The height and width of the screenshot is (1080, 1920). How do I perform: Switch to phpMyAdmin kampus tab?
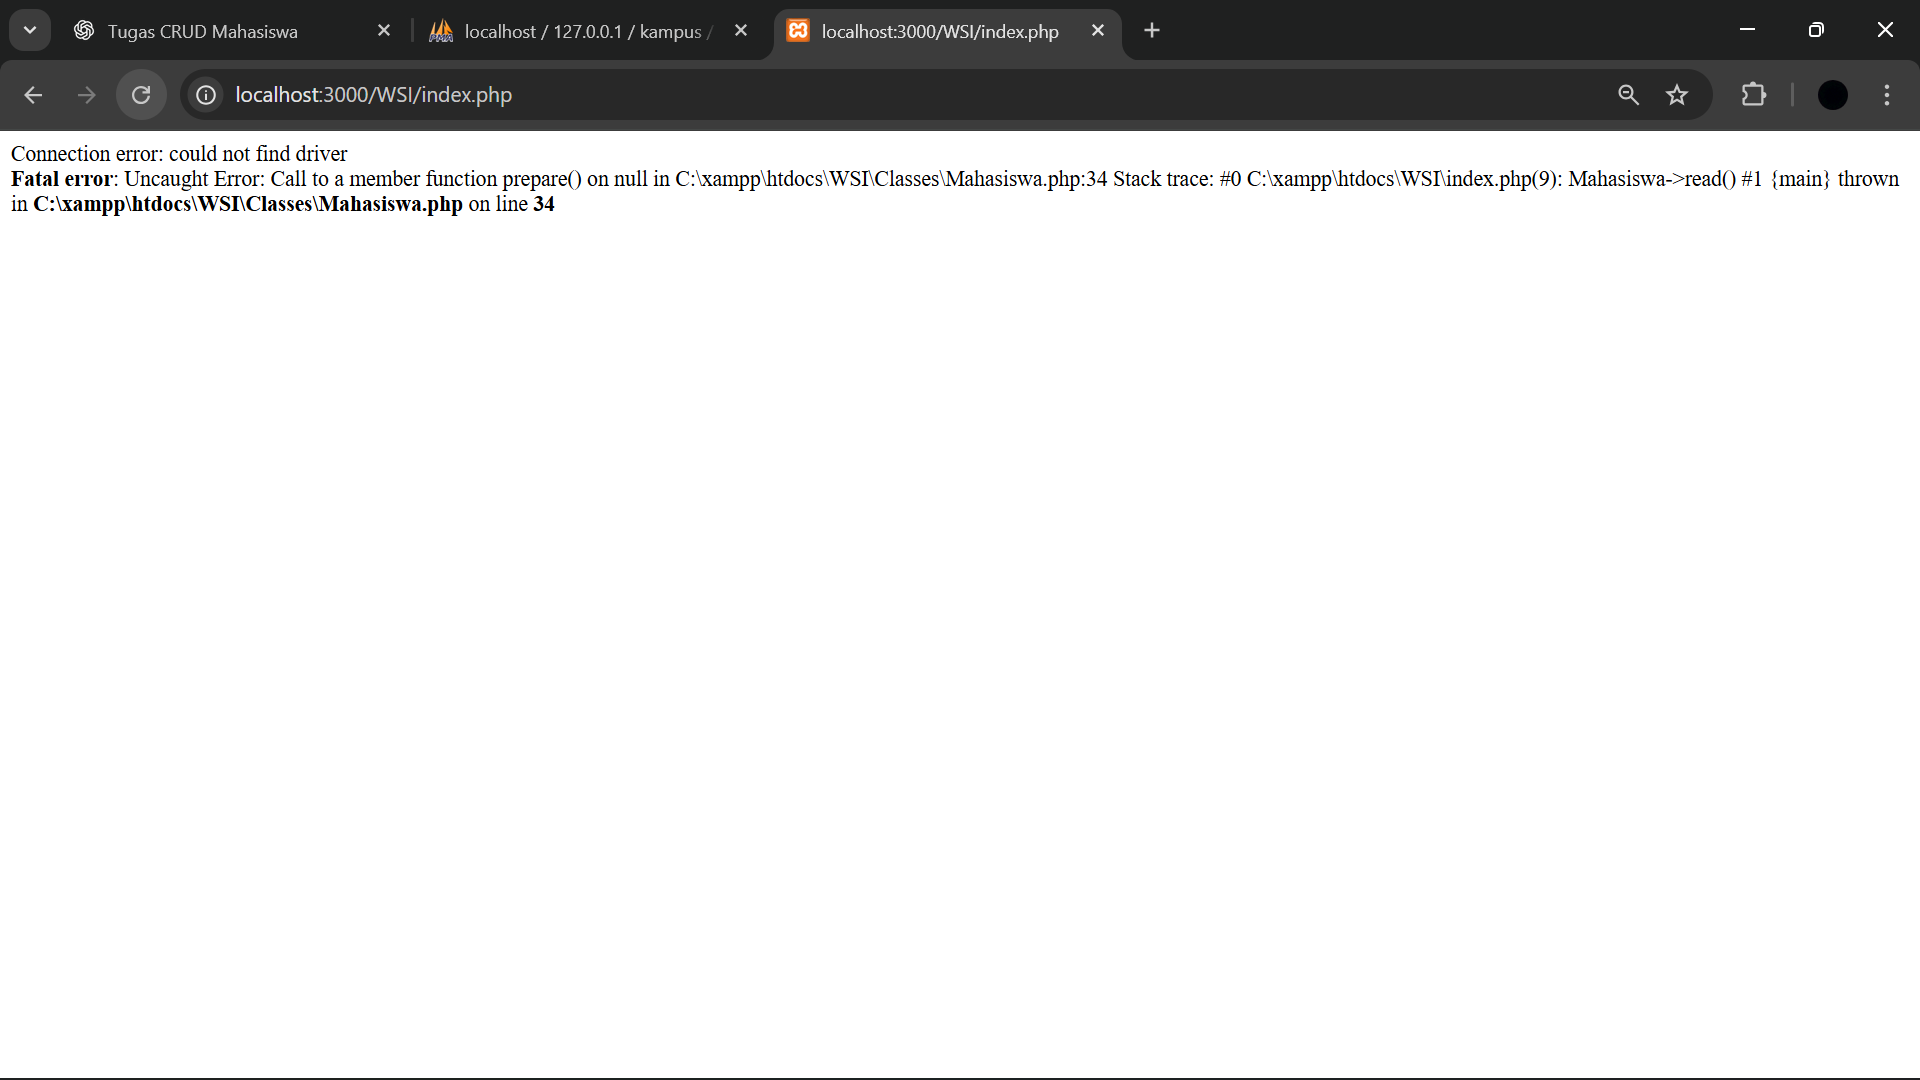pyautogui.click(x=580, y=31)
